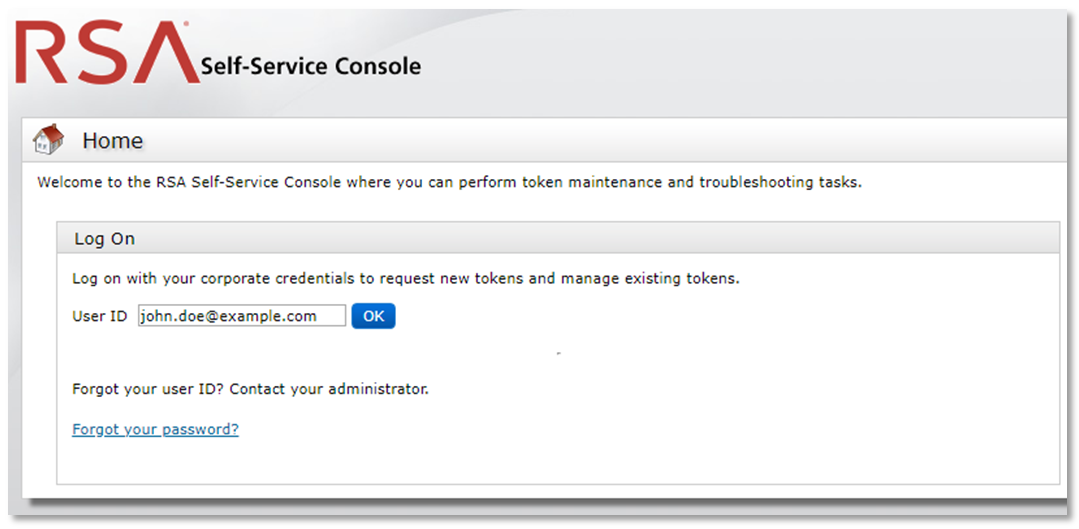The image size is (1079, 529).
Task: Click the 'Contact your administrator' text
Action: [x=330, y=389]
